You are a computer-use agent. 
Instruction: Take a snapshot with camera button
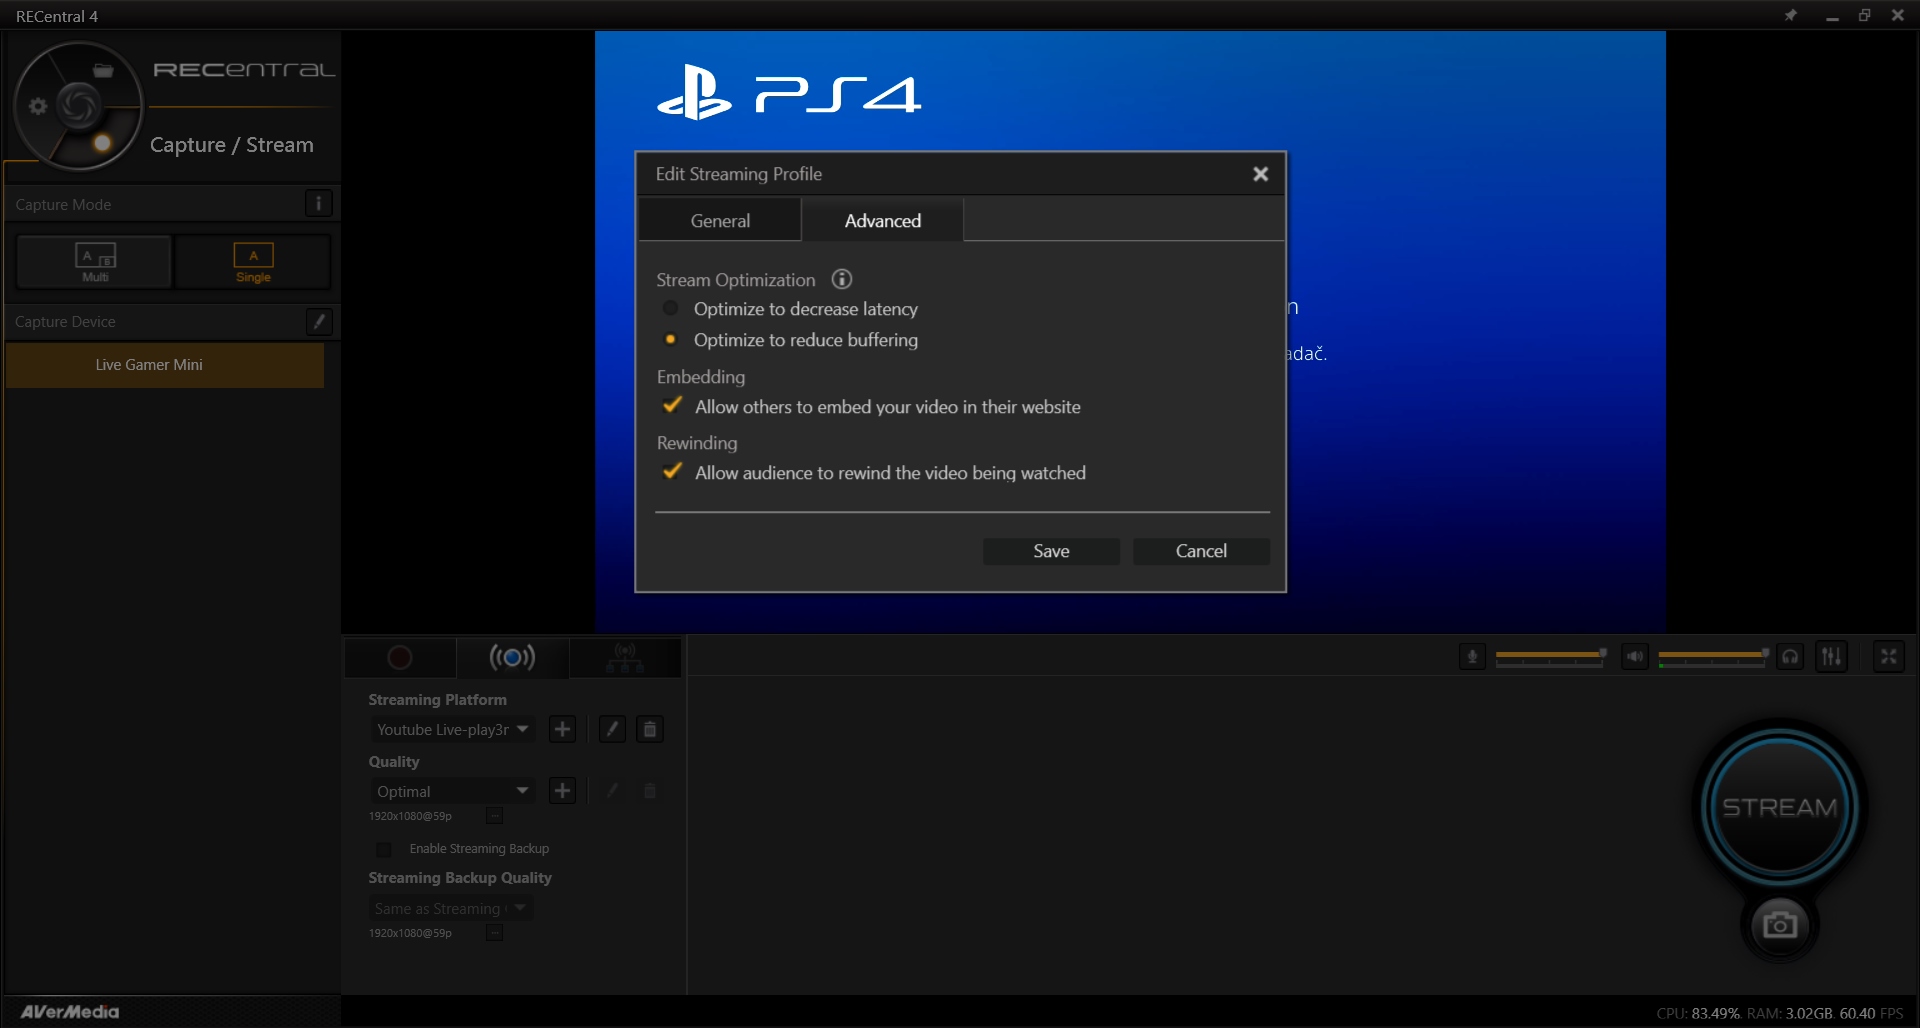coord(1780,925)
